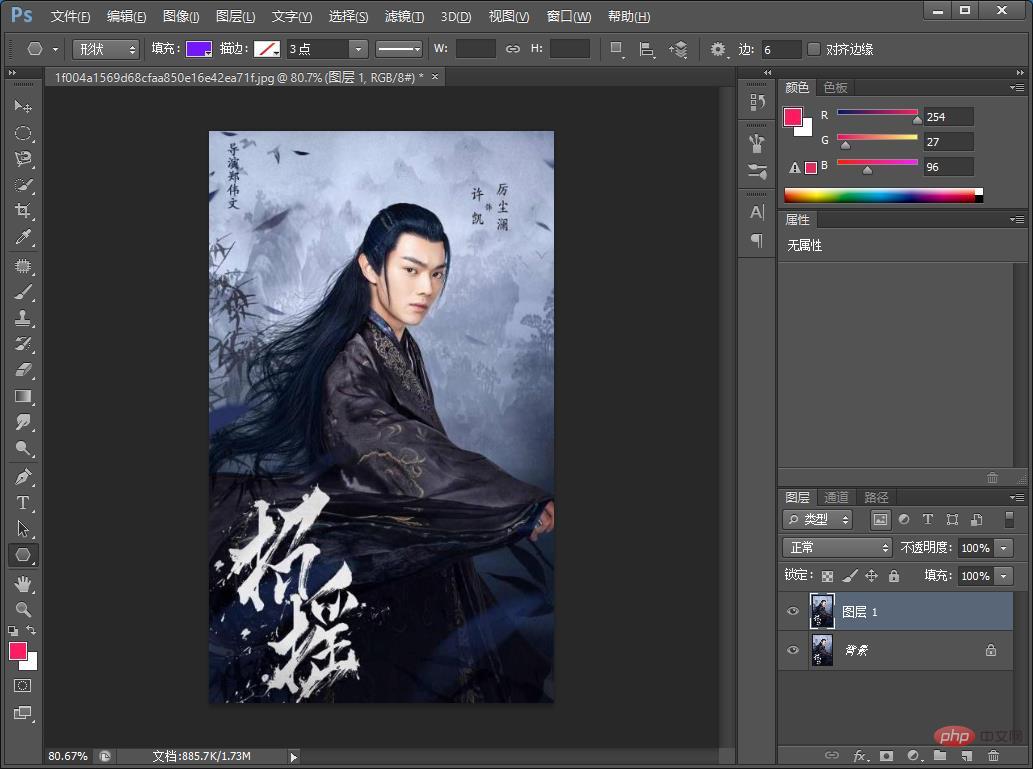Select the Lasso tool
The height and width of the screenshot is (769, 1033).
22,159
